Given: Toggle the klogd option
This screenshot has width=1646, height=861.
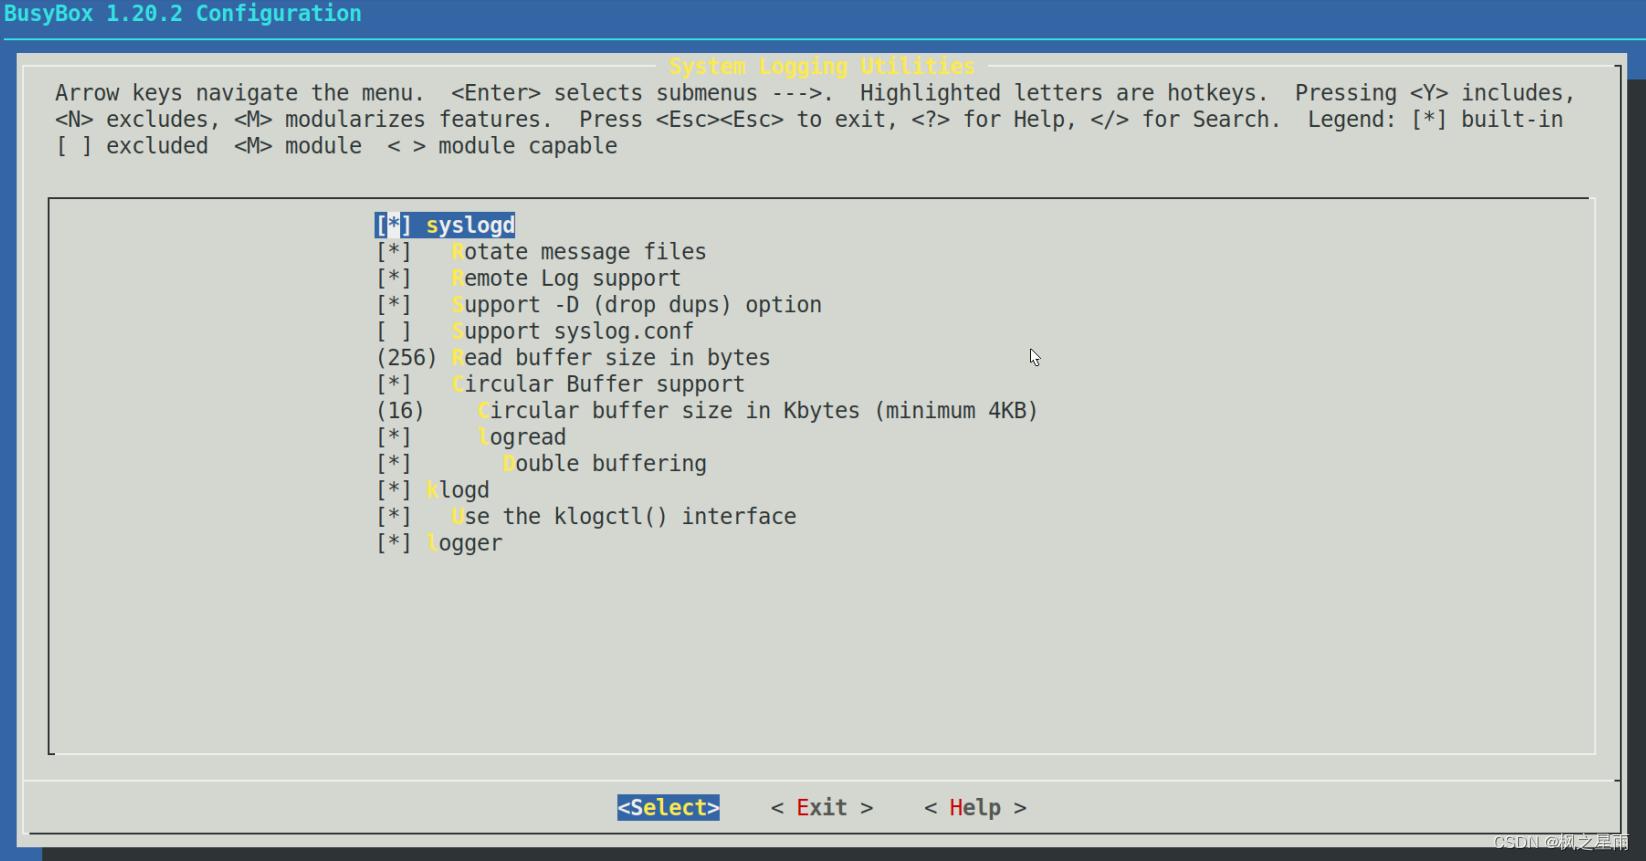Looking at the screenshot, I should pos(394,491).
